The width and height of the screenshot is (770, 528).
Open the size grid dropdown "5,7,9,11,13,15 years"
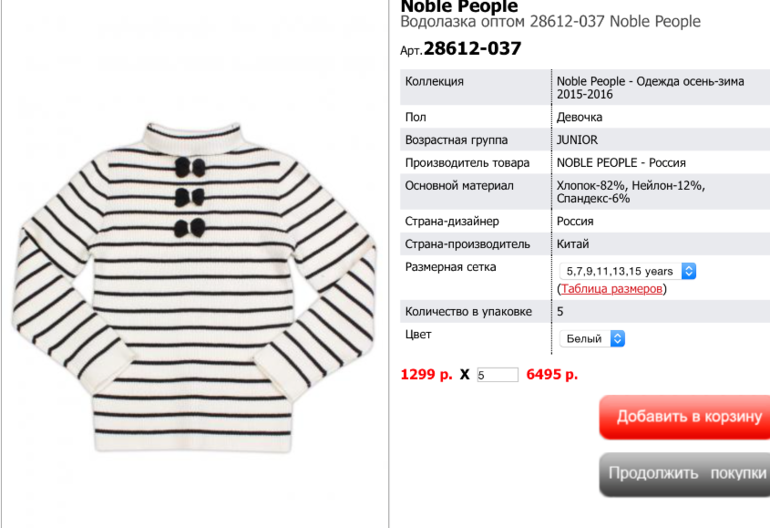pos(628,271)
